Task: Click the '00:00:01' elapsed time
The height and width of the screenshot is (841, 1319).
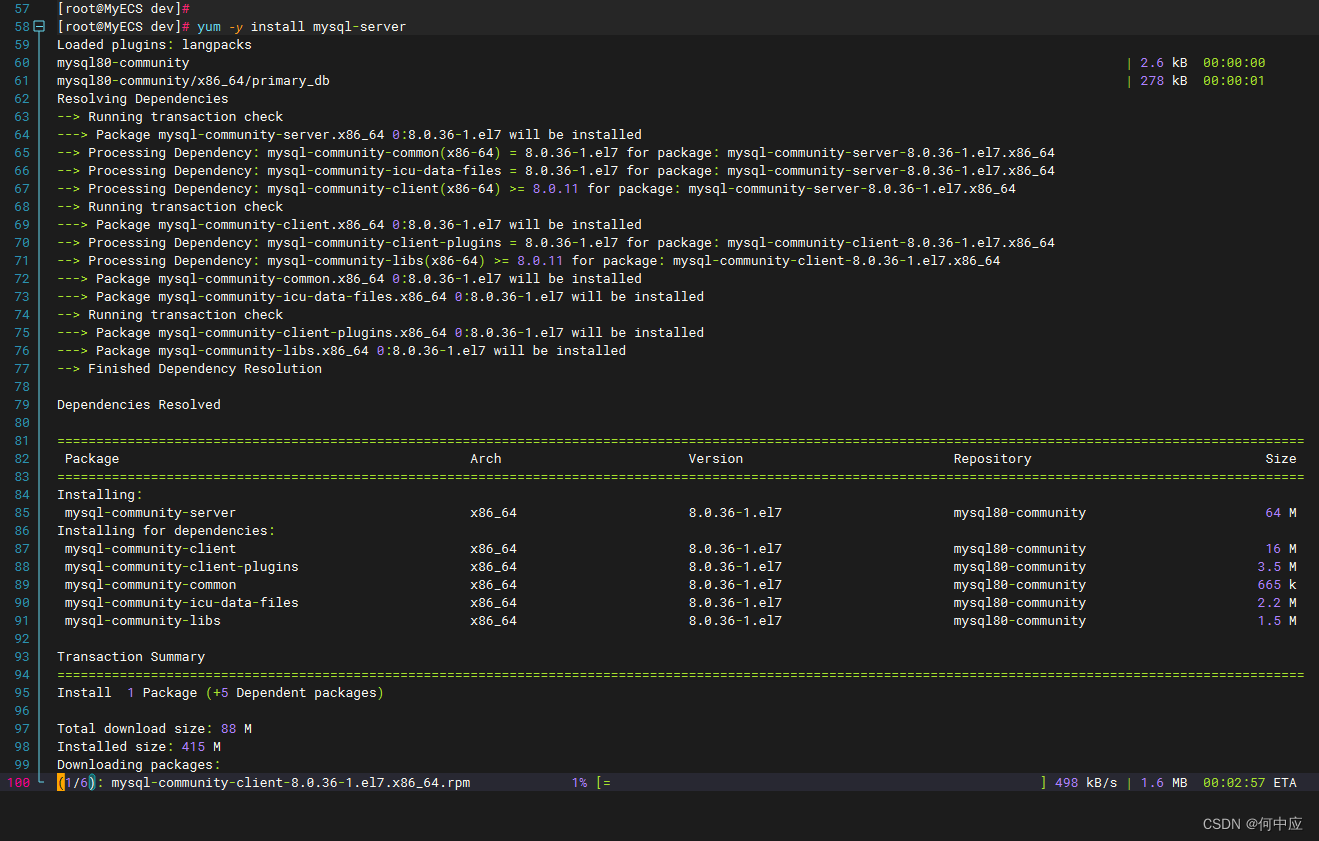Action: click(x=1234, y=81)
